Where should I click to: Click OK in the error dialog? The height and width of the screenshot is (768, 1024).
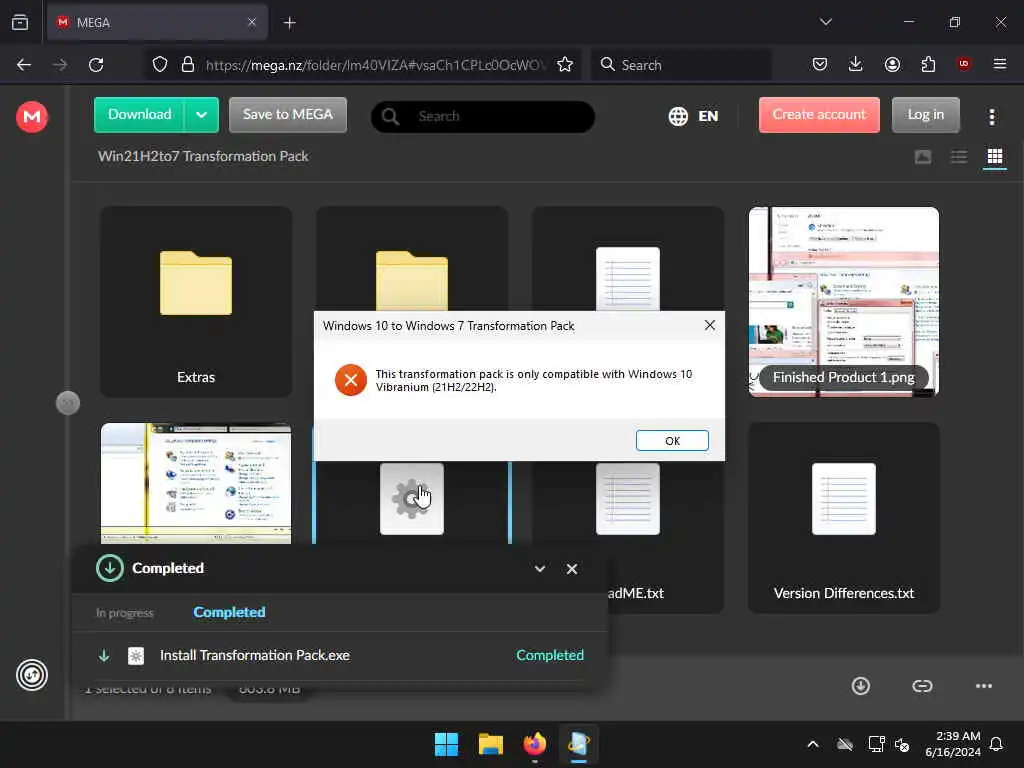pos(672,441)
